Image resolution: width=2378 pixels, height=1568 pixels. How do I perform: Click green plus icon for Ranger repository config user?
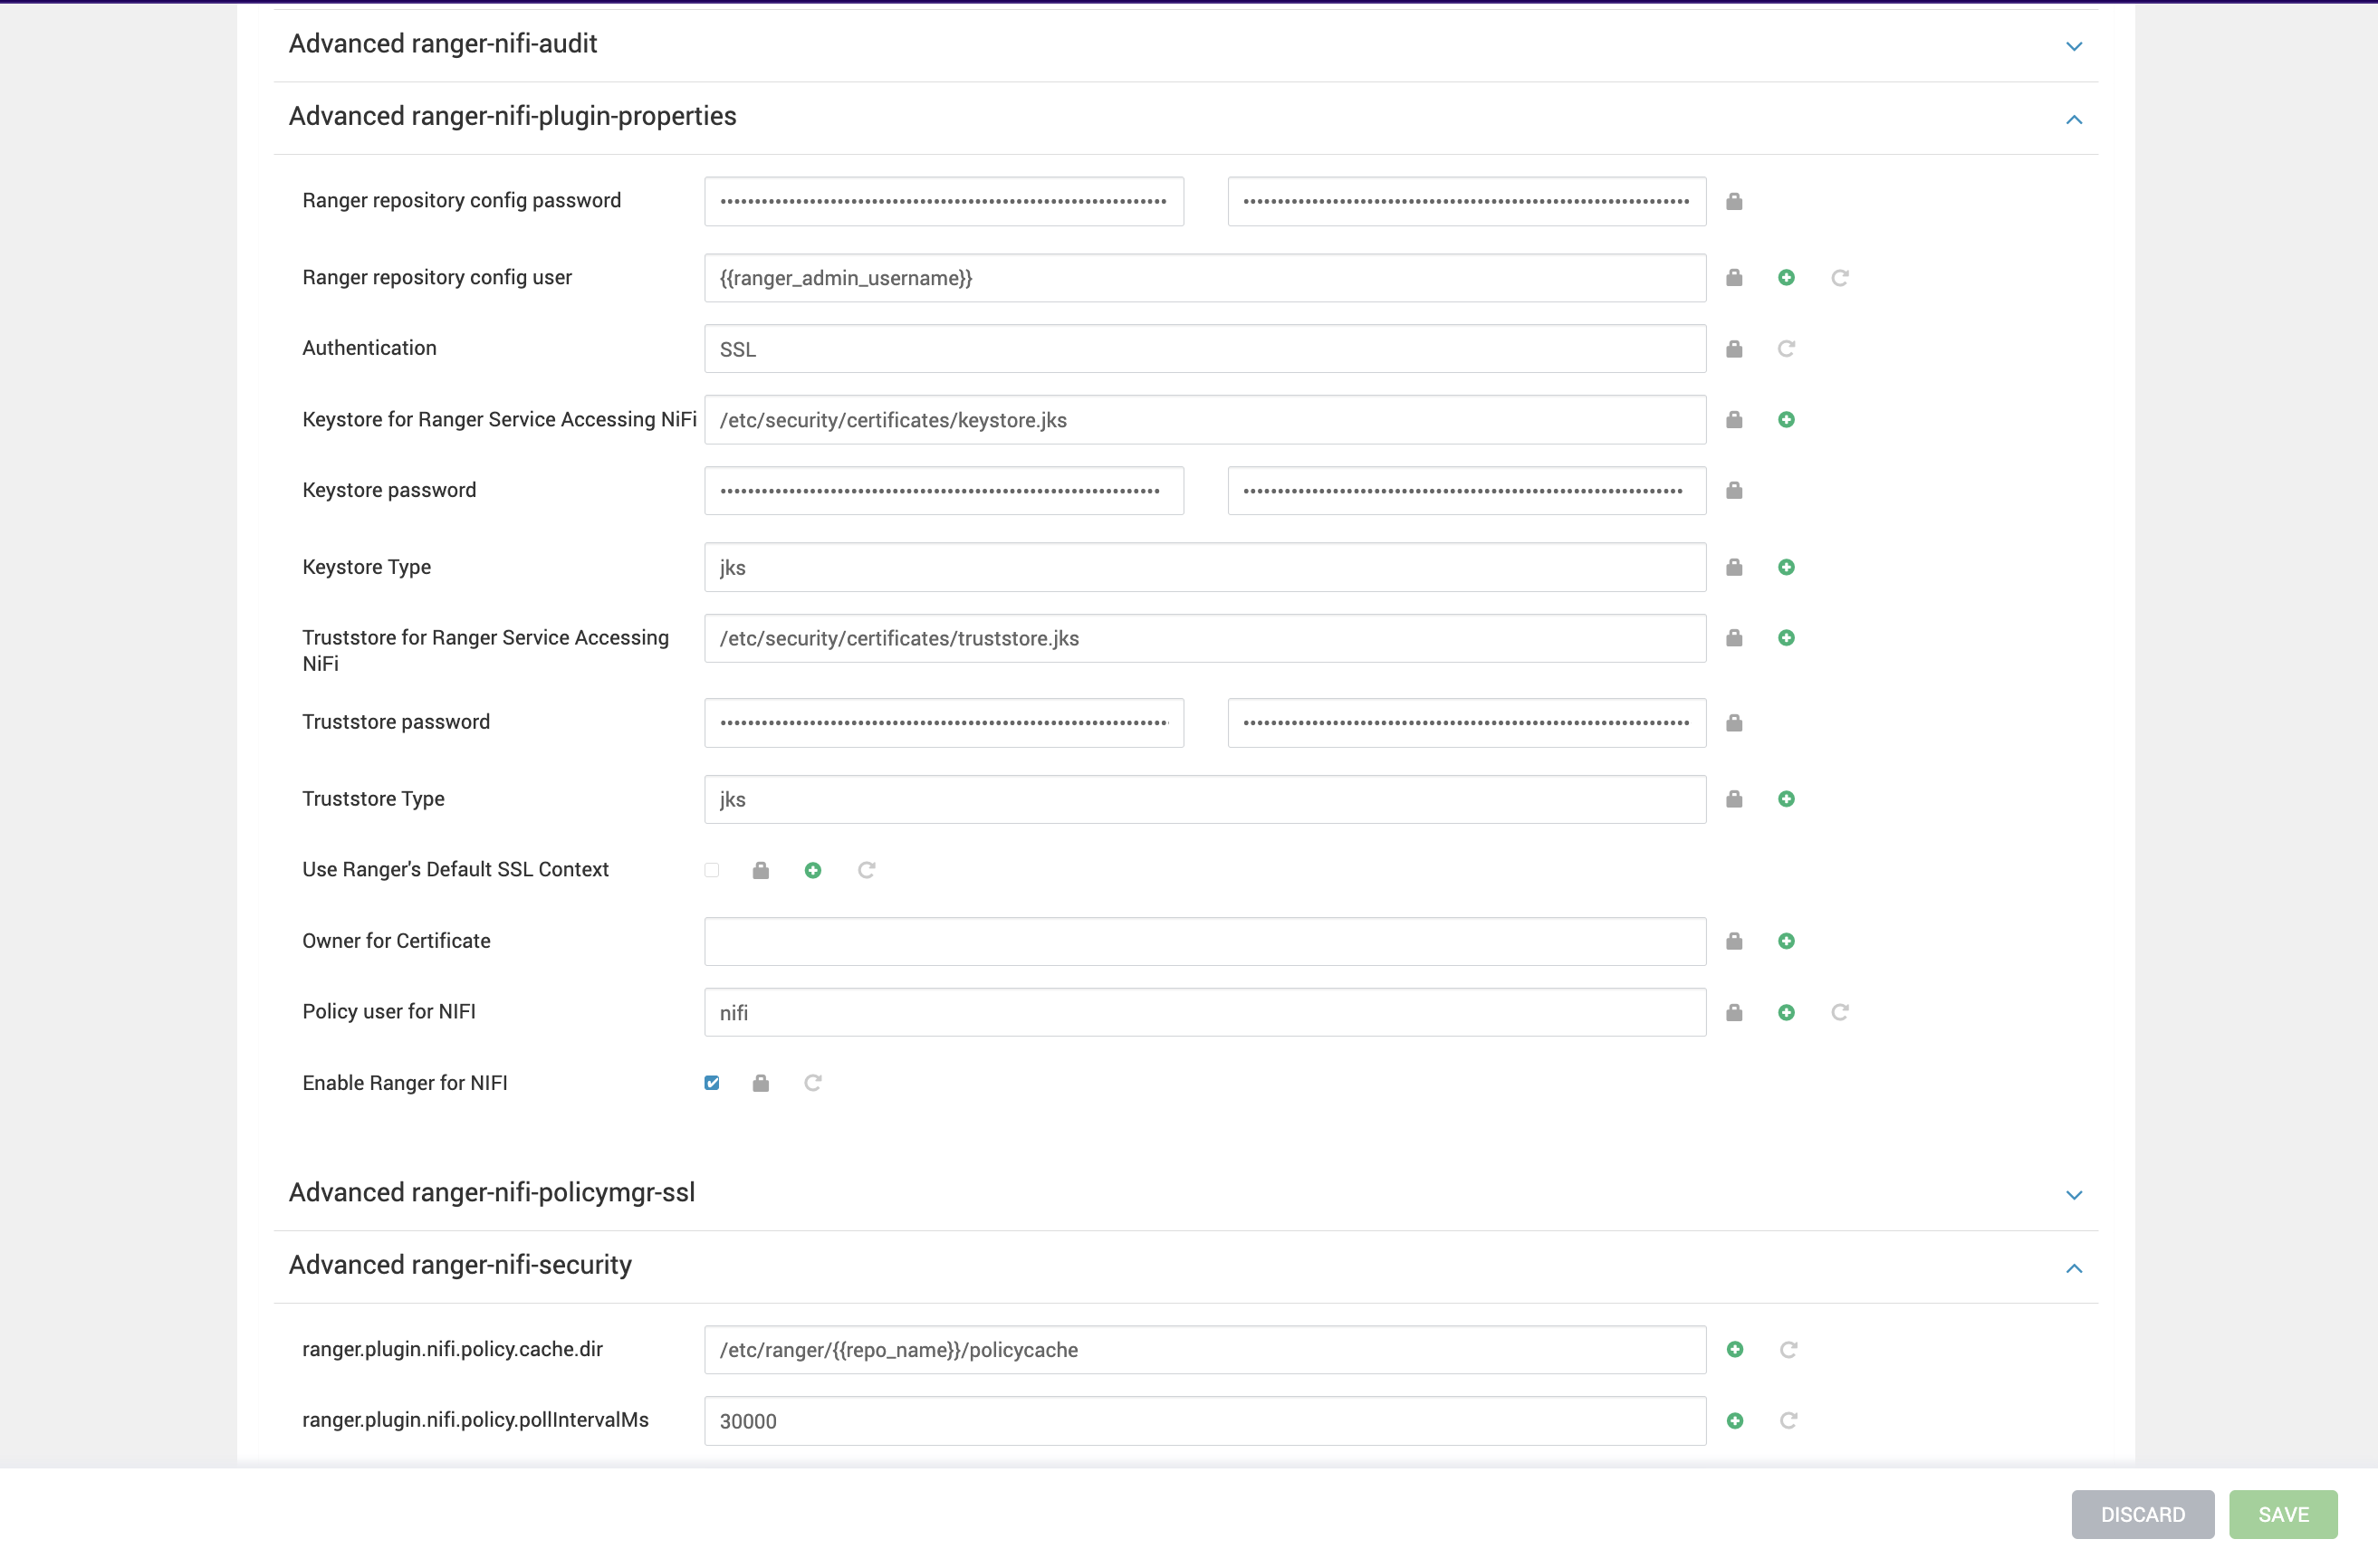pos(1786,278)
